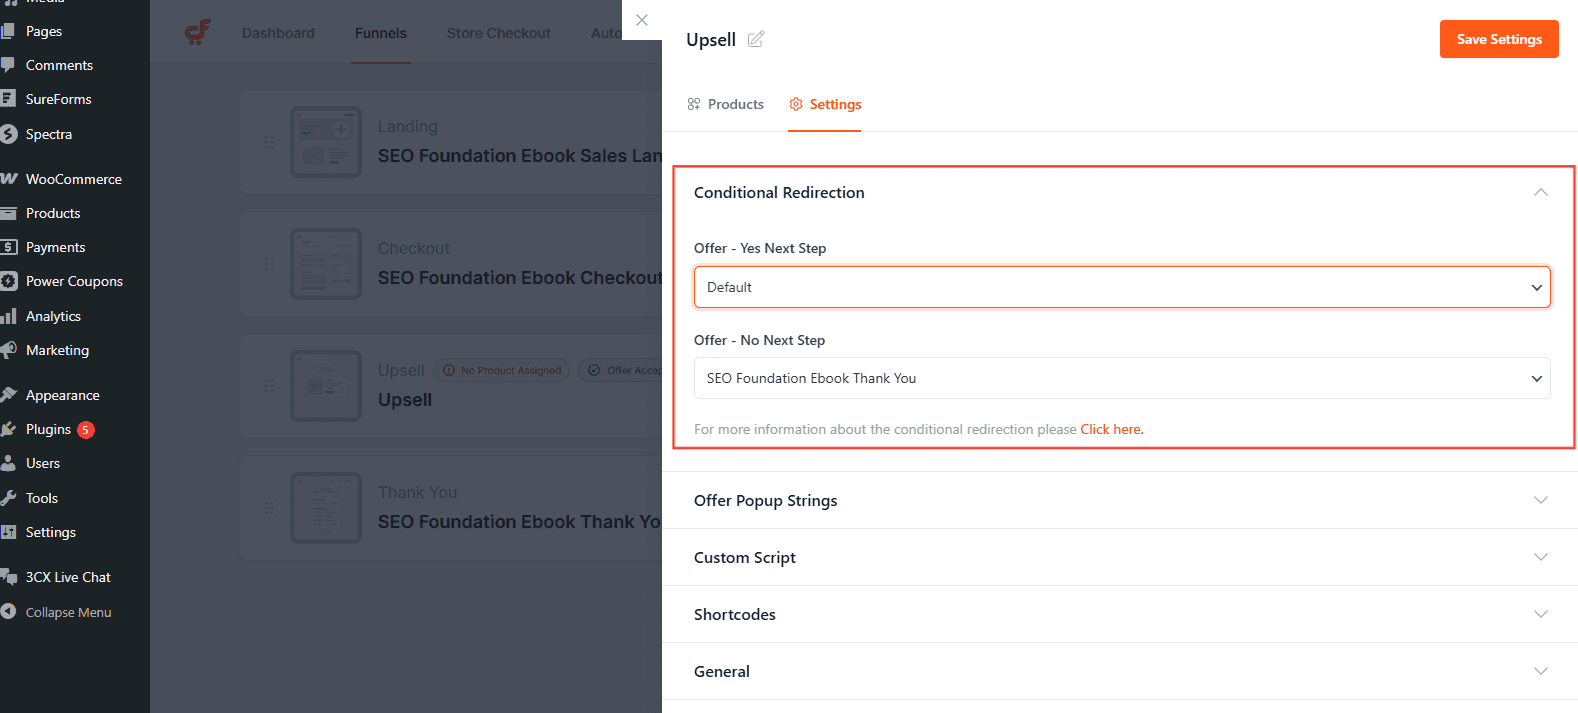Select the Settings tab in Upsell panel
The height and width of the screenshot is (713, 1578).
click(x=825, y=104)
